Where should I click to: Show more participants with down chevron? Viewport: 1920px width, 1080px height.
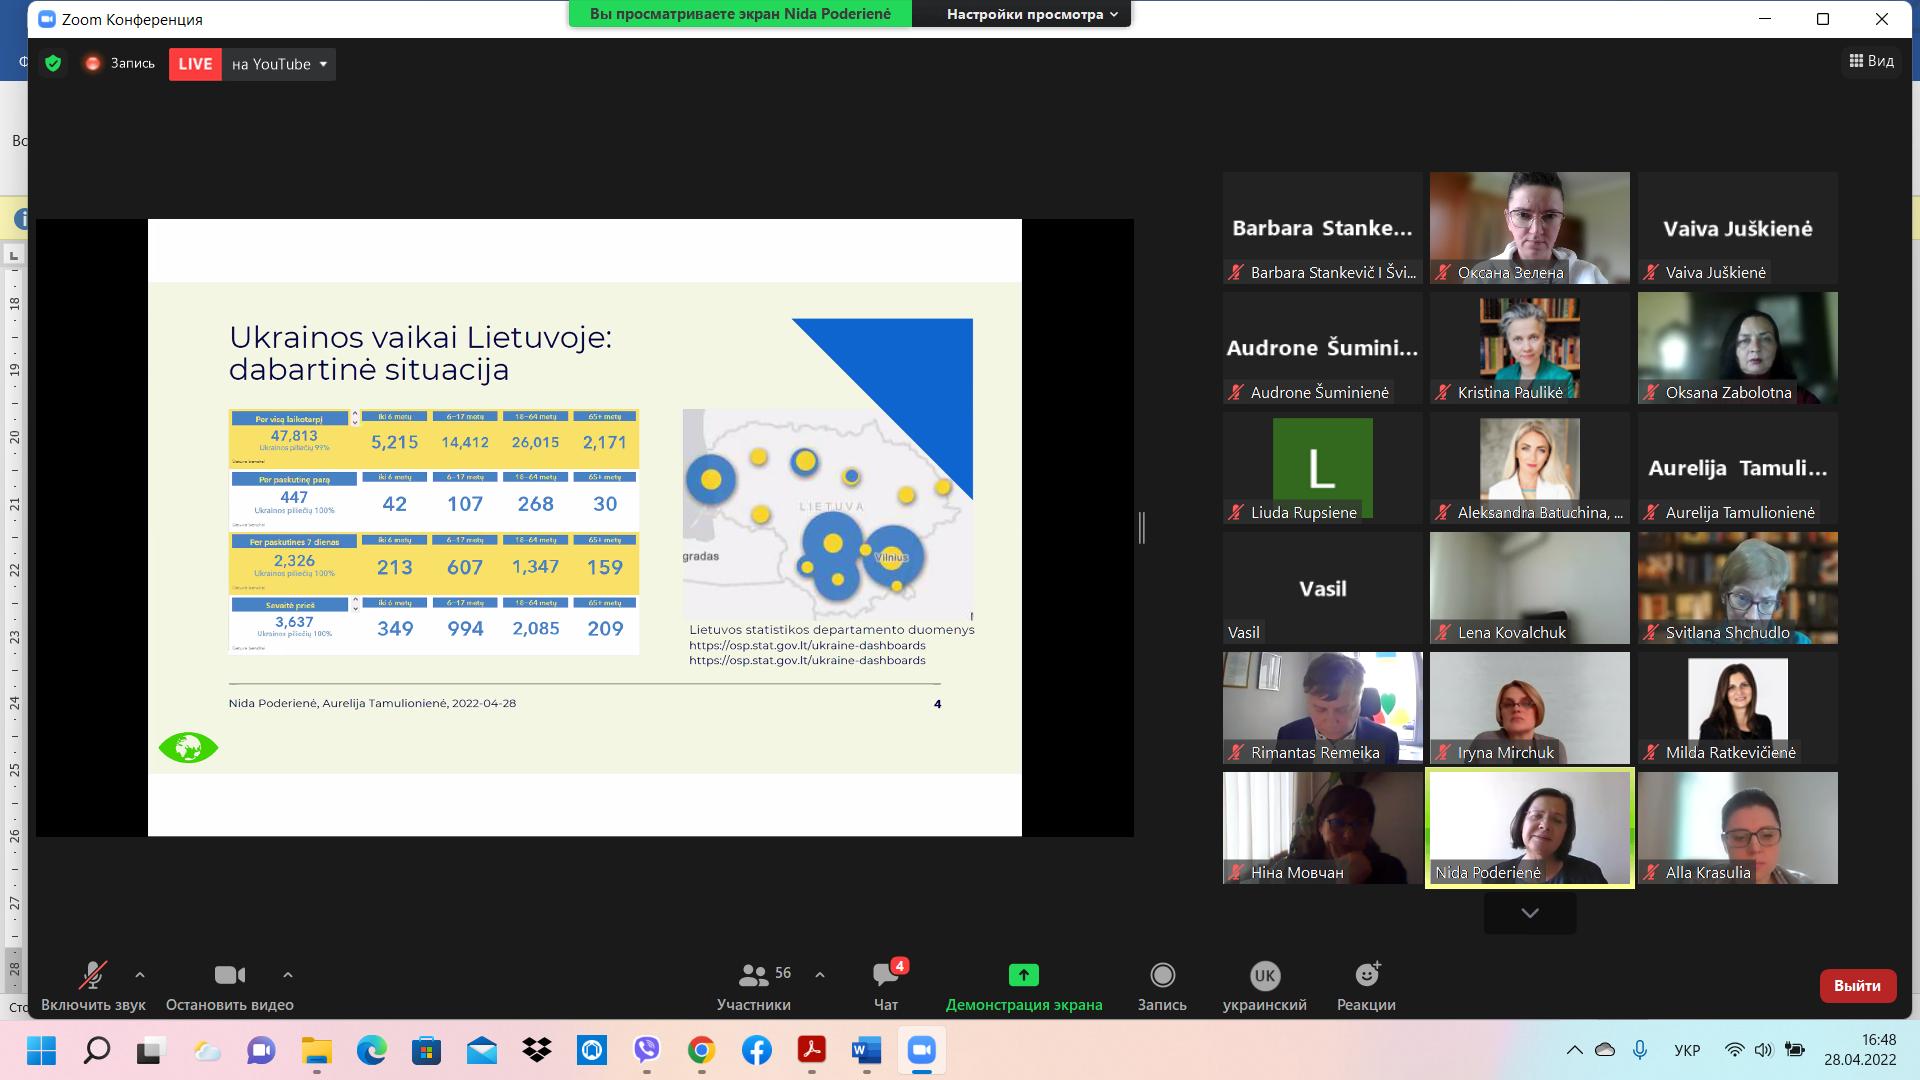point(1529,913)
